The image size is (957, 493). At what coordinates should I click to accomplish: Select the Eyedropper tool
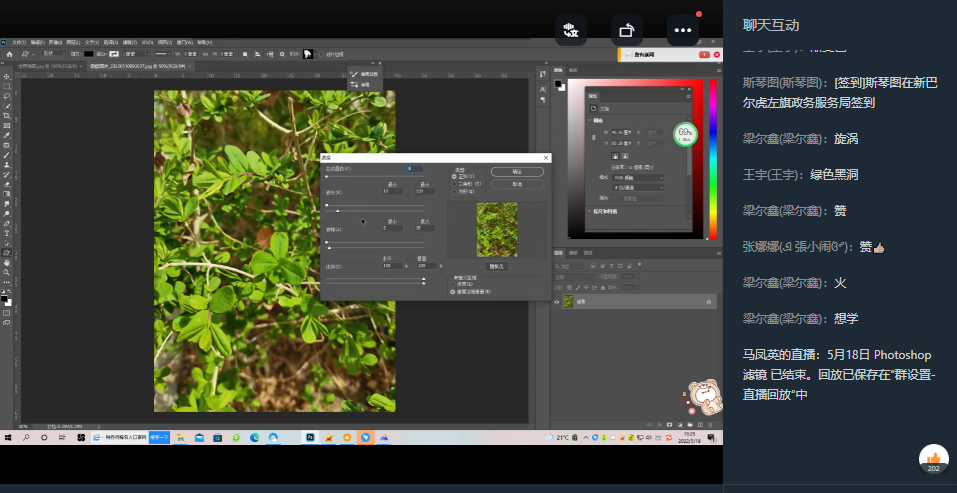[x=7, y=135]
